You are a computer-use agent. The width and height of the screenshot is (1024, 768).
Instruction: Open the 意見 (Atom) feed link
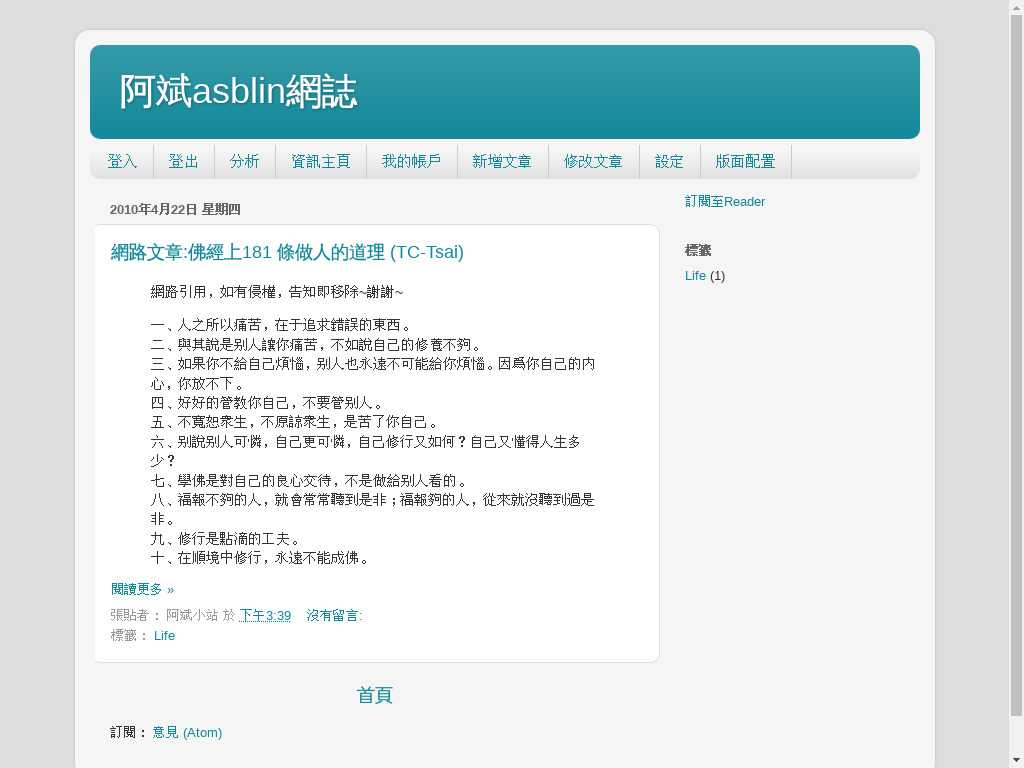187,732
